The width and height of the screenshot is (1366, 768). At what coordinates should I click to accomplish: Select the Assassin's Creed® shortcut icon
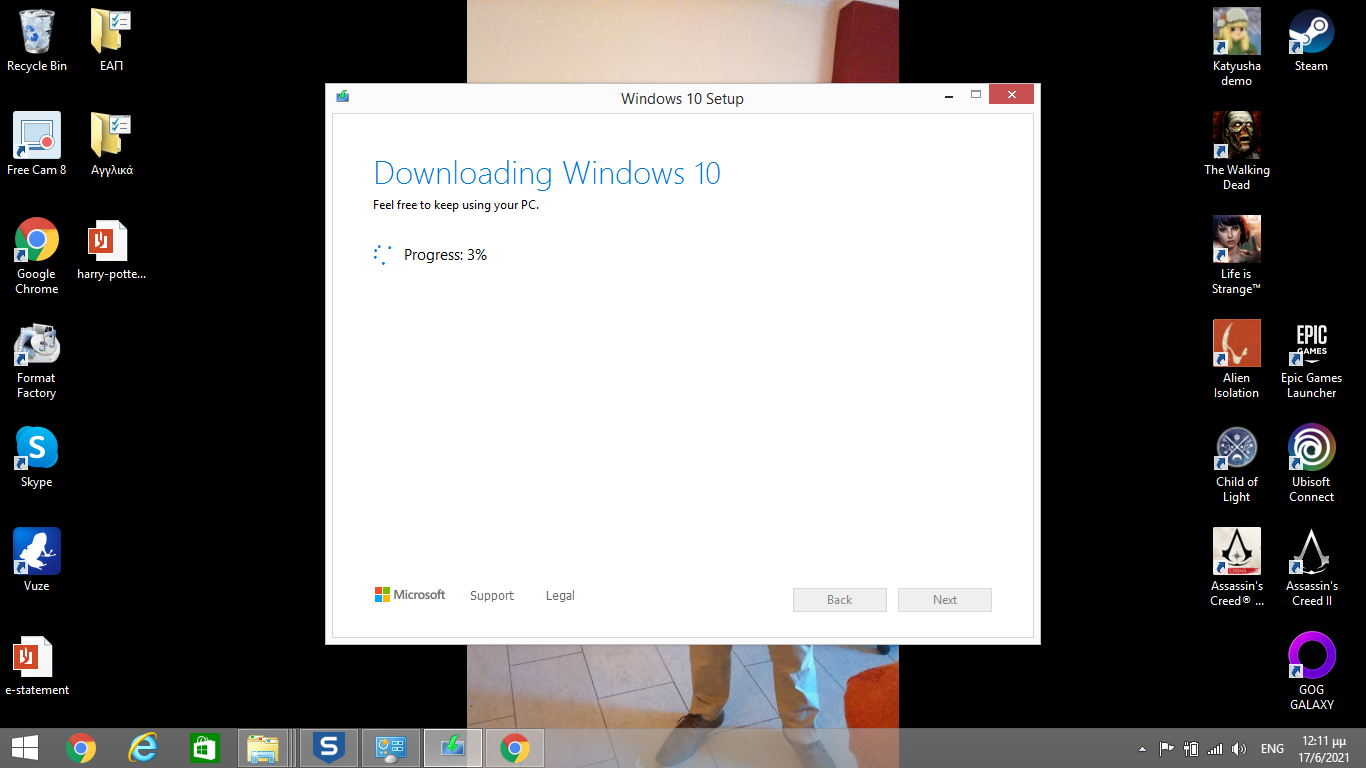tap(1237, 568)
